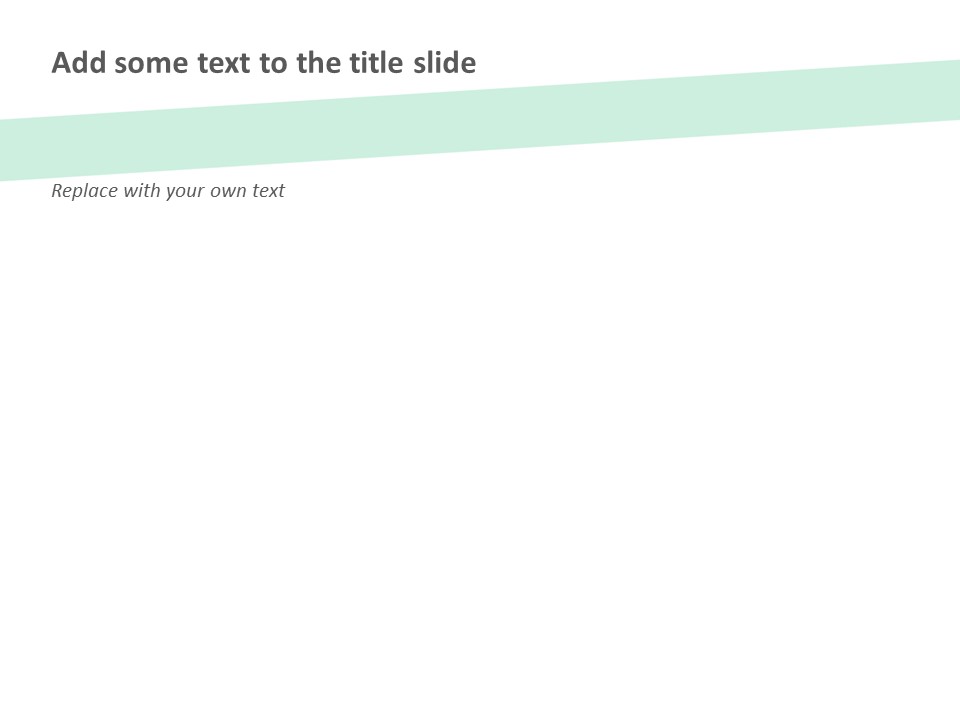This screenshot has height=720, width=960.
Task: Place cursor just before 'Replace' in subtitle
Action: pos(52,190)
